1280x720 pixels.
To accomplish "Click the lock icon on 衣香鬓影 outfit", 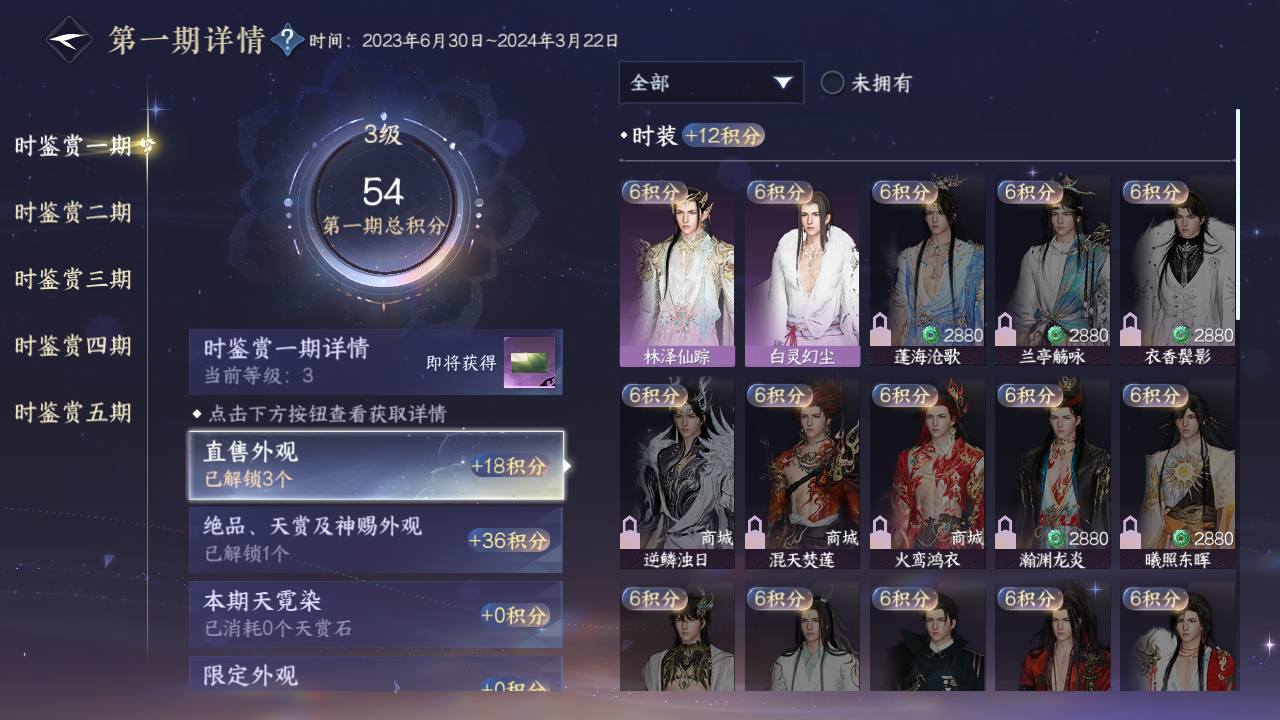I will click(1132, 329).
